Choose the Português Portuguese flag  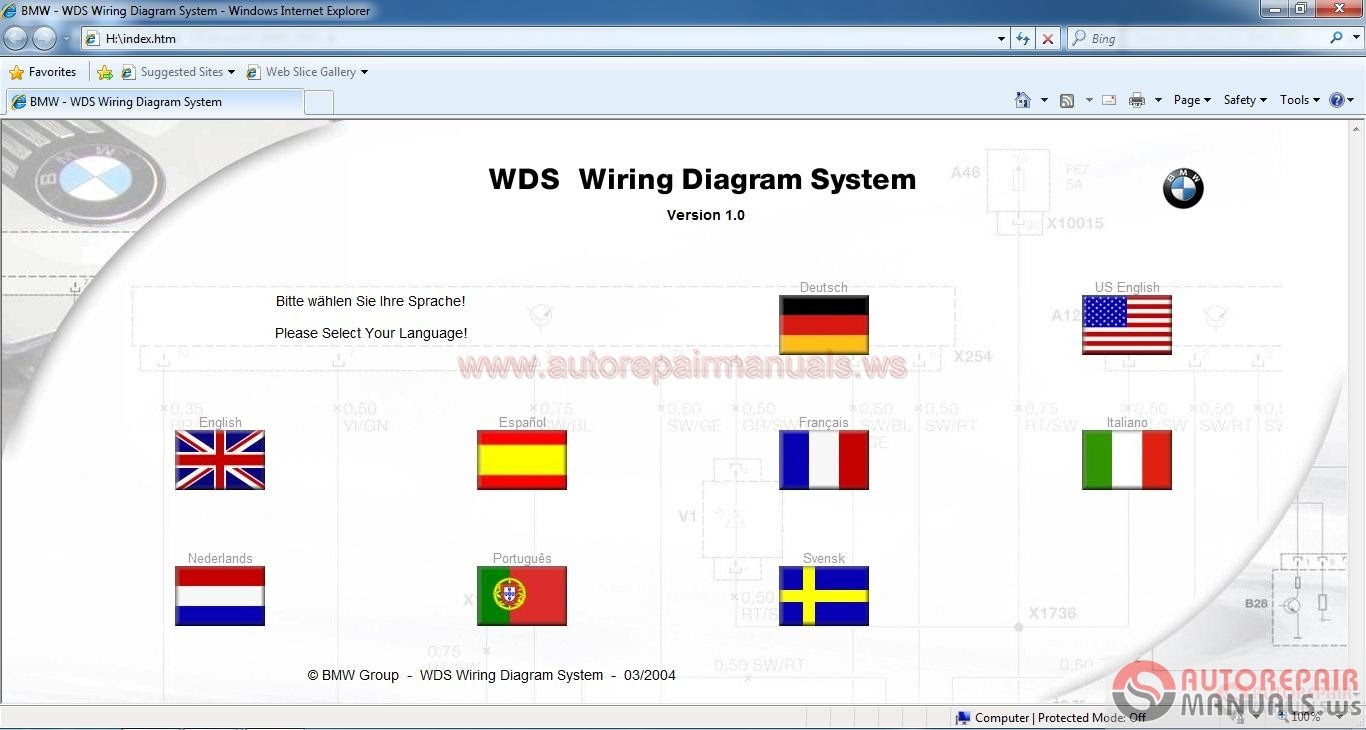pyautogui.click(x=522, y=596)
